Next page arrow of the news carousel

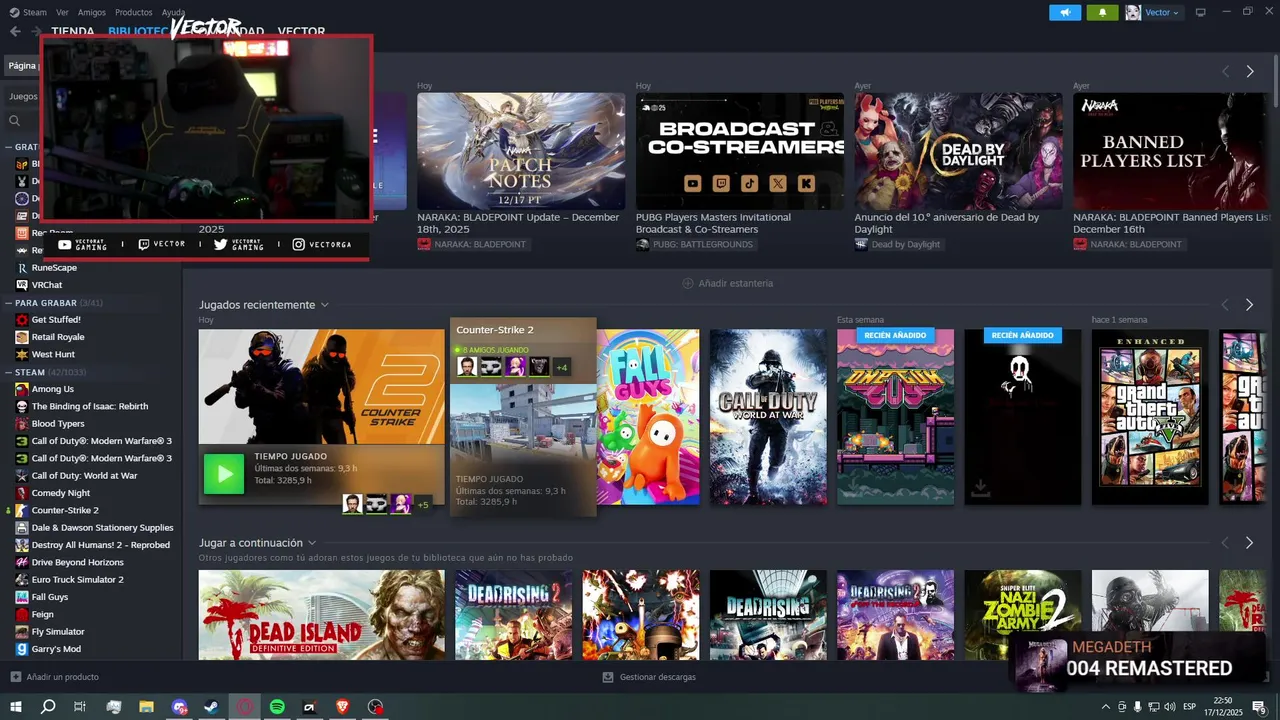pyautogui.click(x=1250, y=72)
